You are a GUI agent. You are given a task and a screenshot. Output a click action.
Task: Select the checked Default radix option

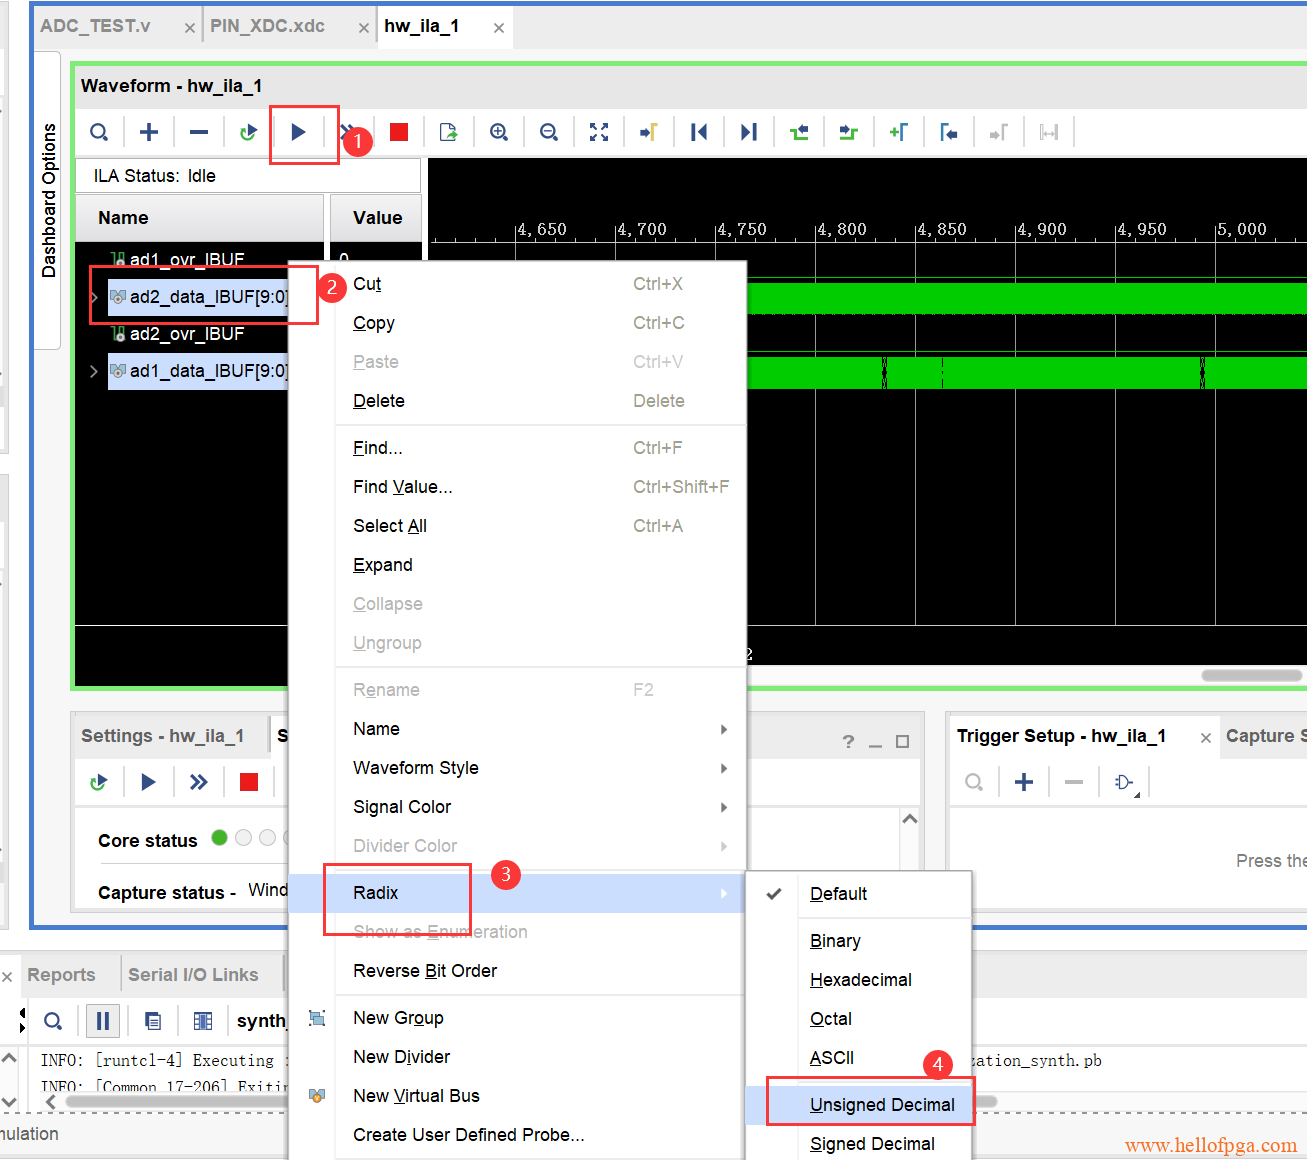tap(838, 894)
